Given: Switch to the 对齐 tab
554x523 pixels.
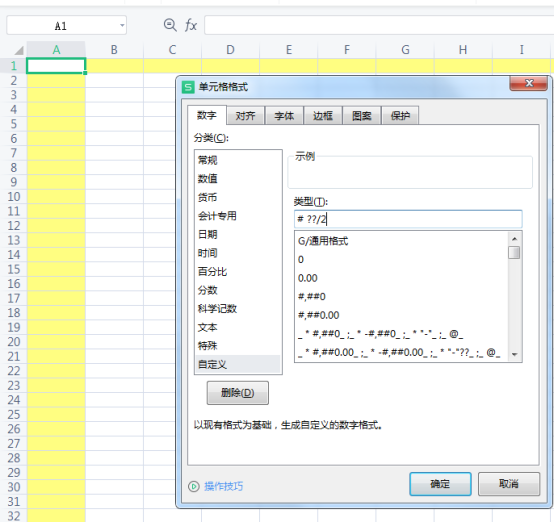Looking at the screenshot, I should click(x=245, y=116).
